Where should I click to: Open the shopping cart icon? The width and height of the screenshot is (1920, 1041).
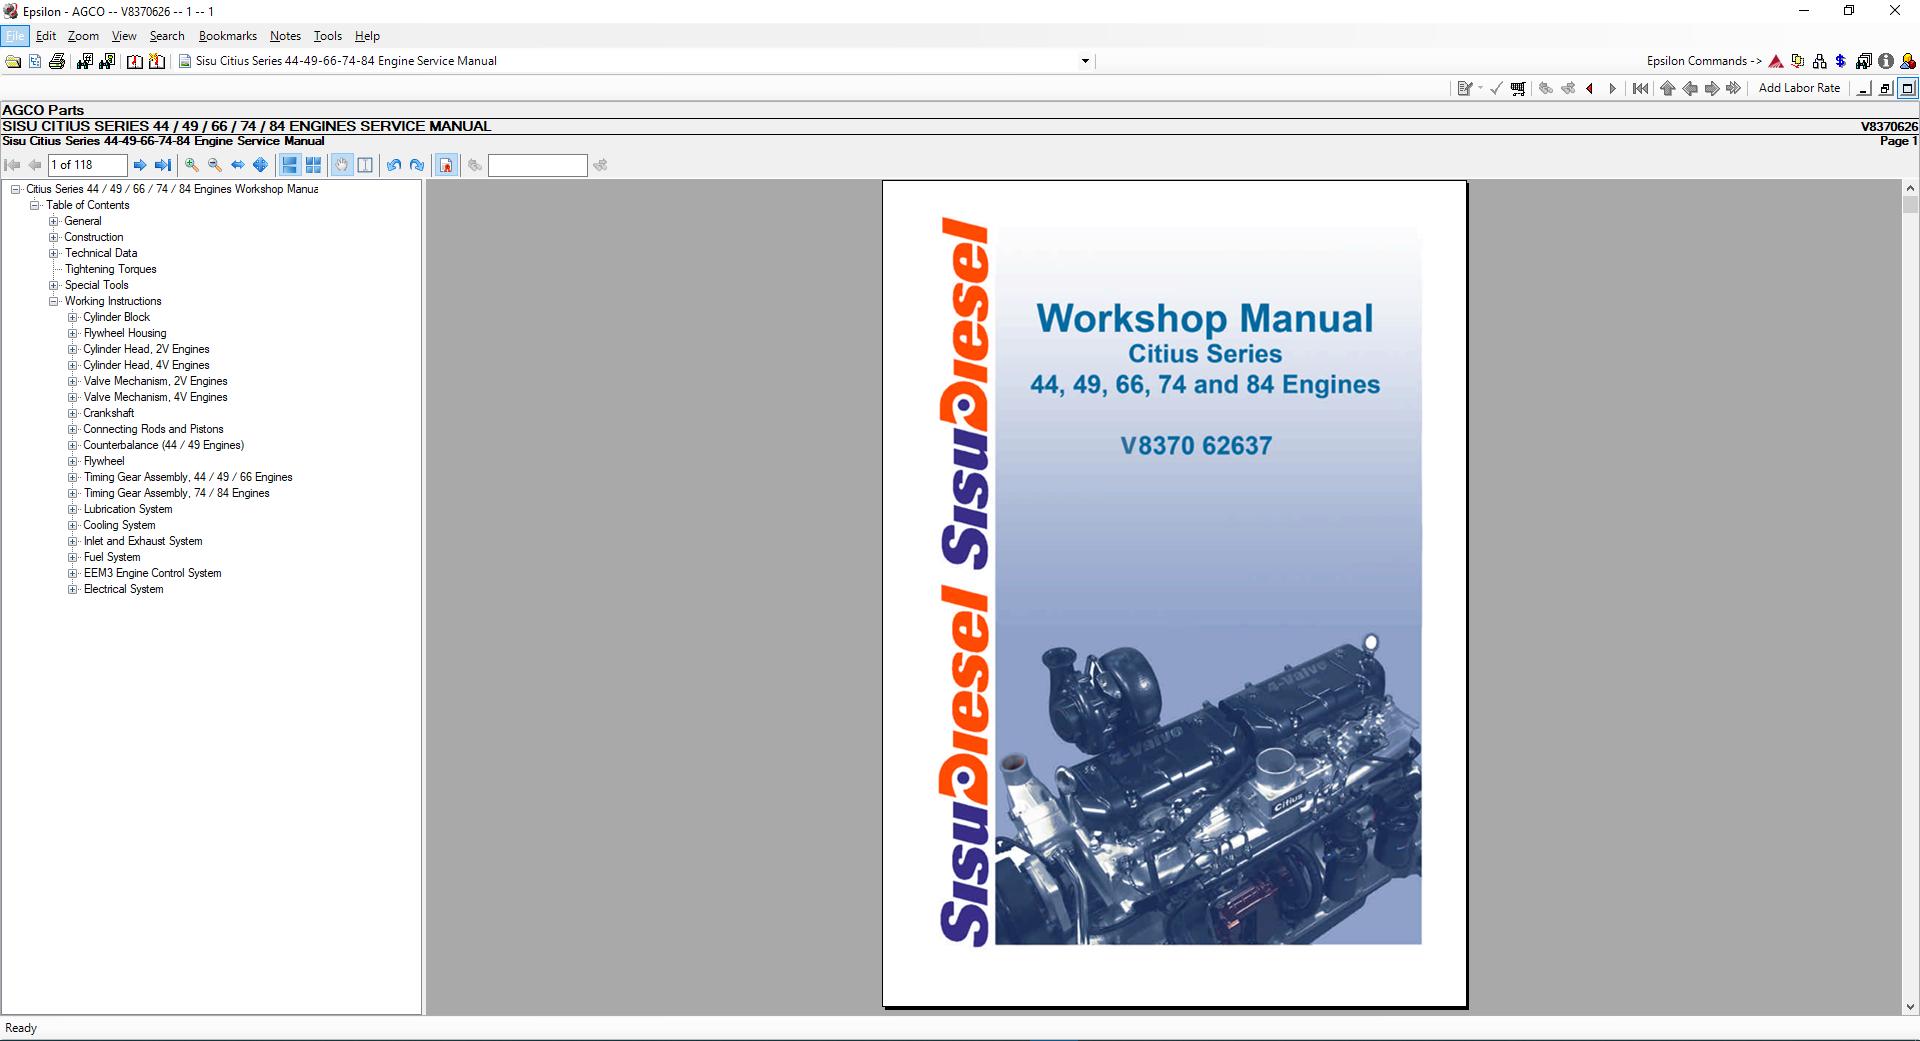pos(1518,89)
